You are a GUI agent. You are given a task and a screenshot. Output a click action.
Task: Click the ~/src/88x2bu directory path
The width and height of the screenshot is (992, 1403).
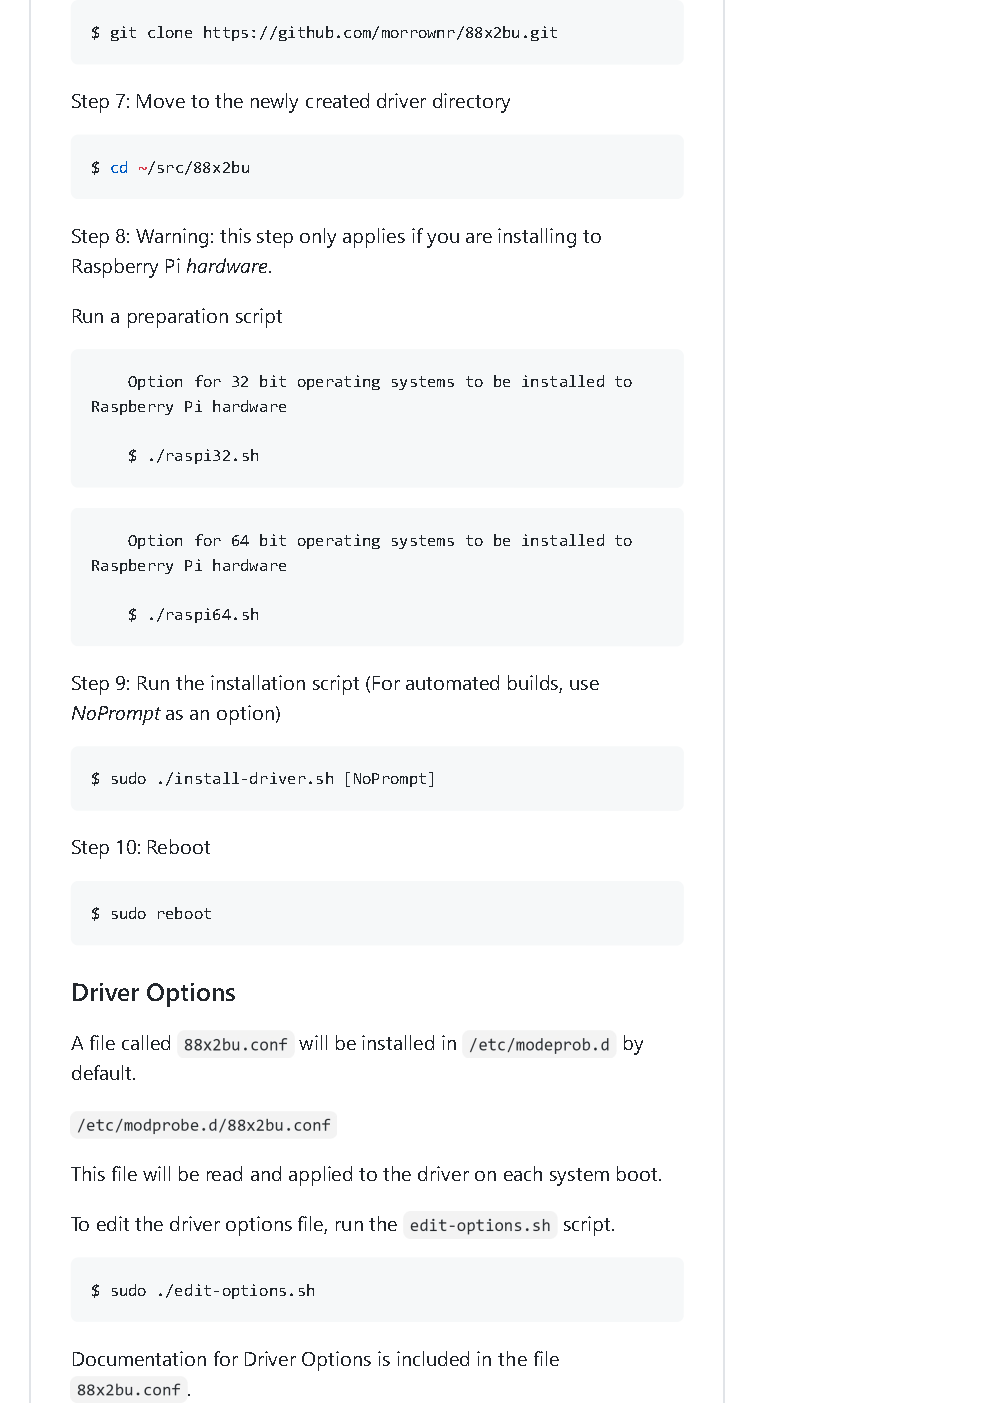[194, 168]
